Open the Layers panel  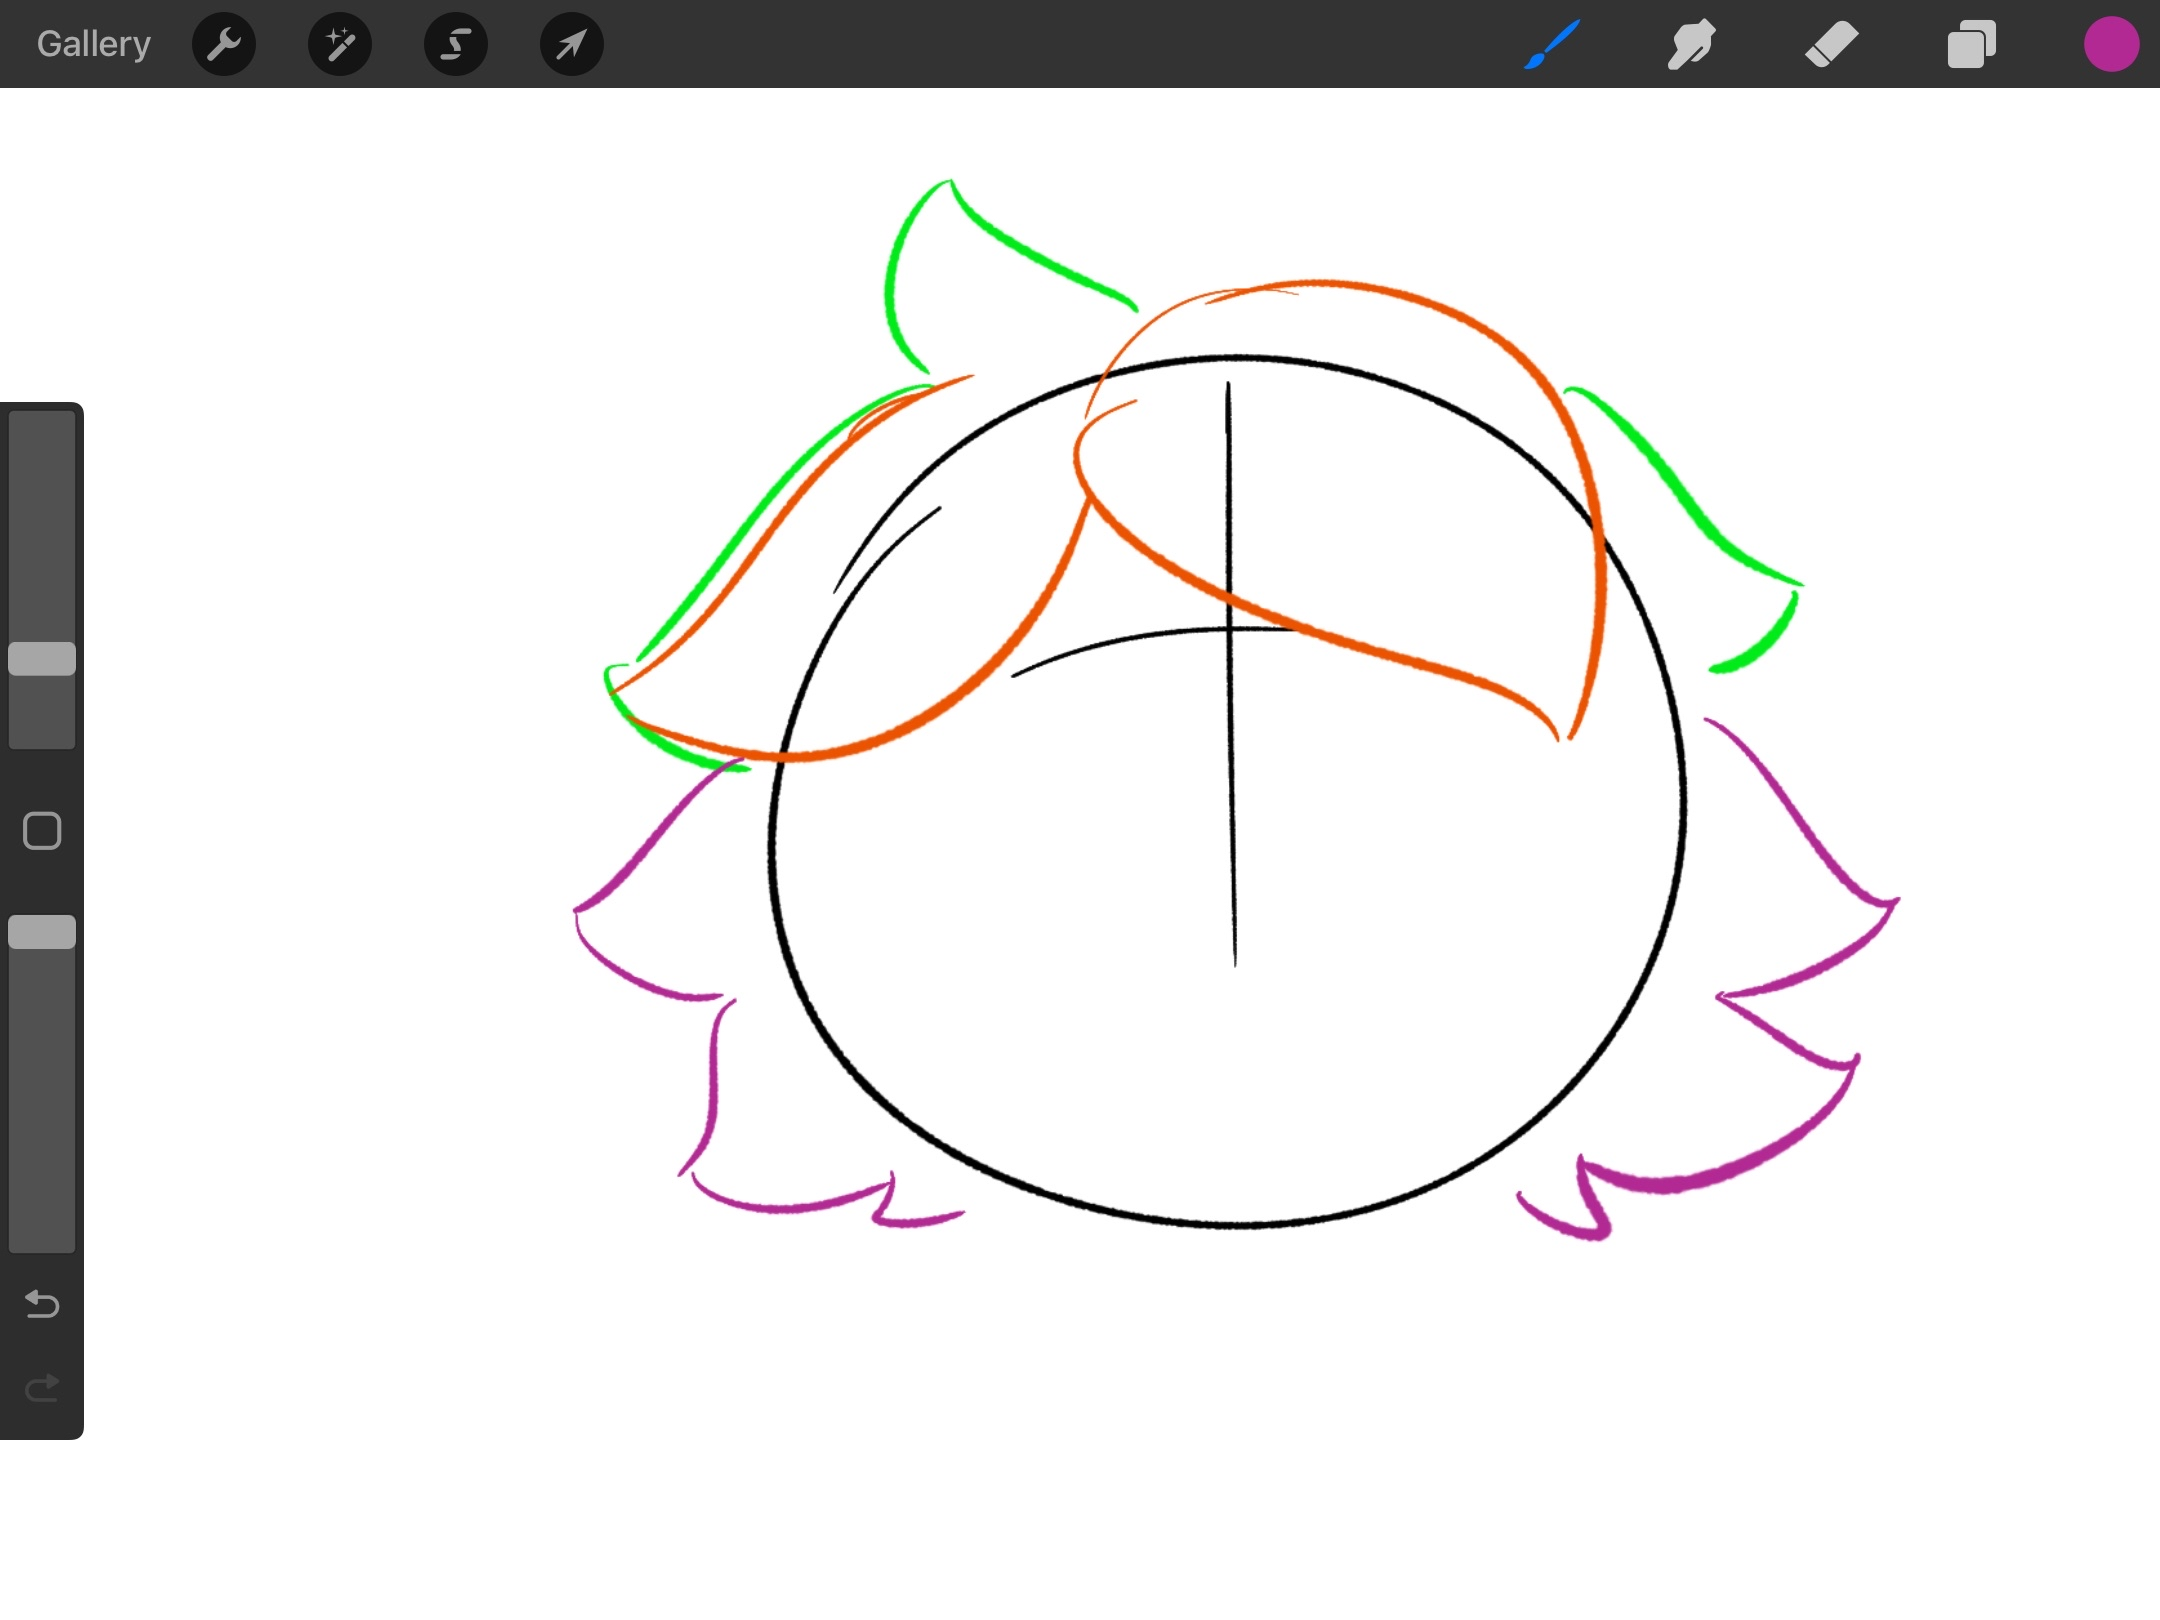(x=1971, y=45)
